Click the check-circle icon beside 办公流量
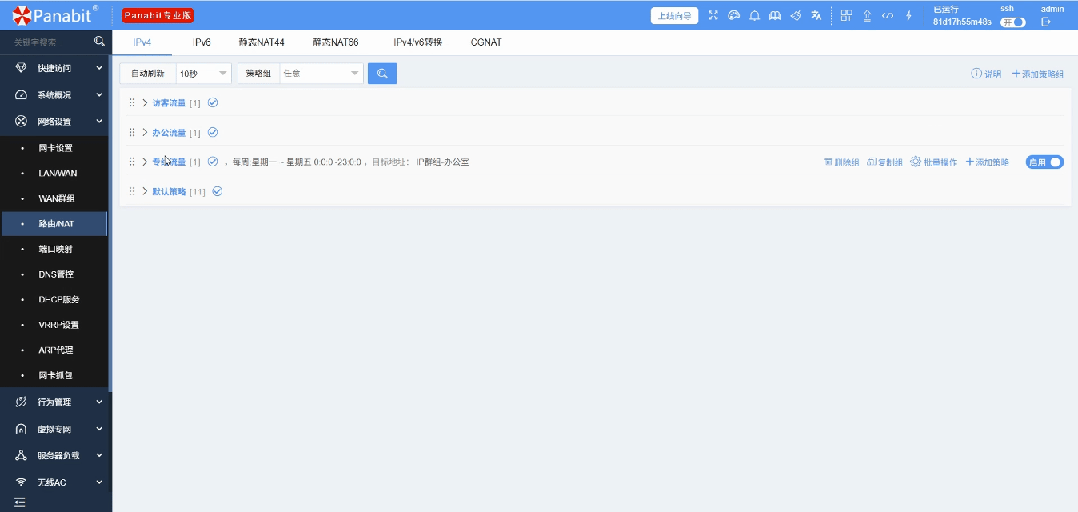This screenshot has height=512, width=1078. (213, 132)
